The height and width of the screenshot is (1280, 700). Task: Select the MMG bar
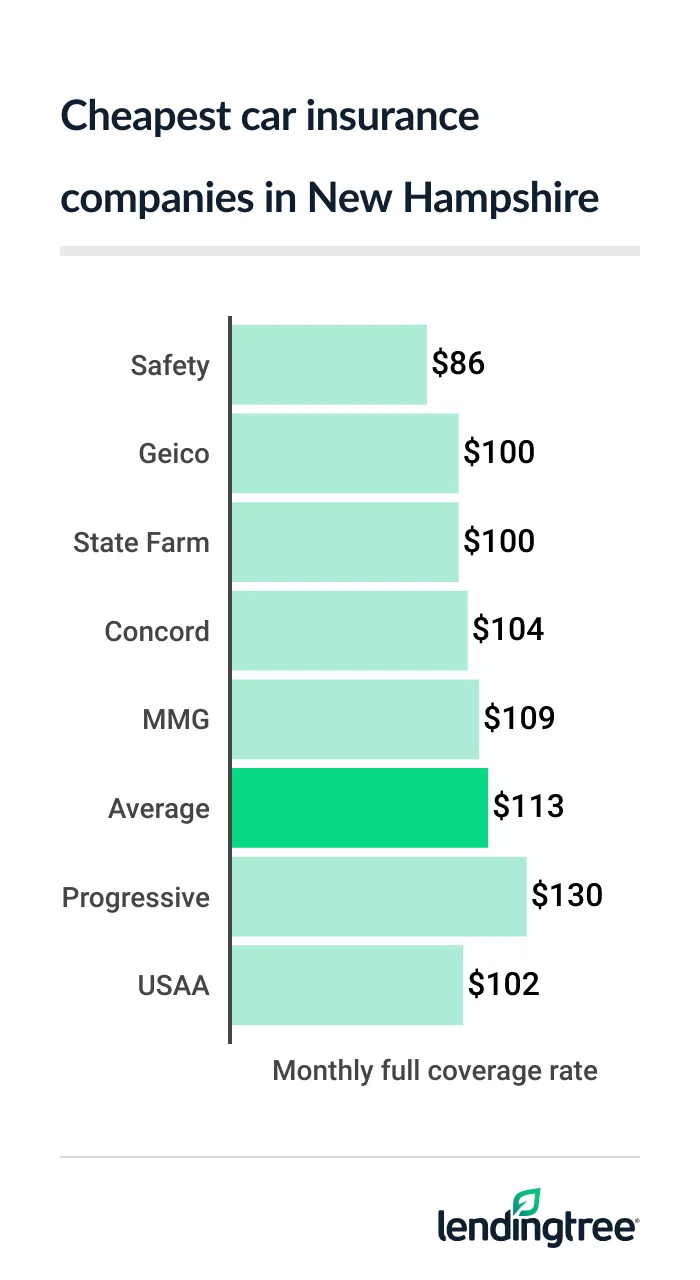(355, 719)
